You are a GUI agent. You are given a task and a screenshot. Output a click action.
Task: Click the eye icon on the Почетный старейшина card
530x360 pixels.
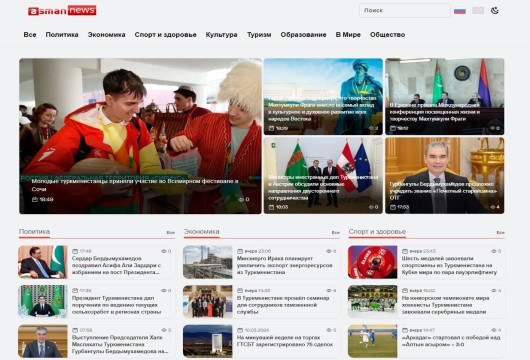click(x=493, y=207)
